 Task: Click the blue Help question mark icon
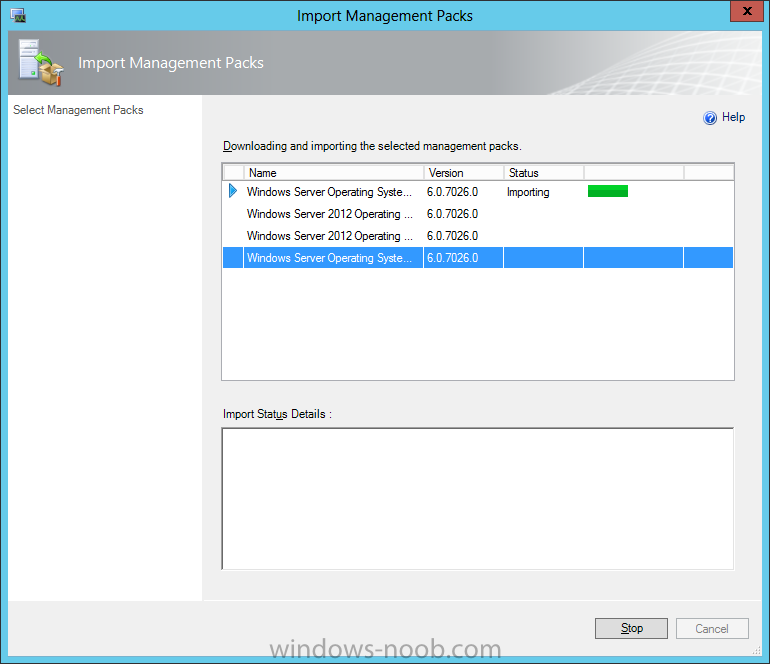[x=710, y=118]
